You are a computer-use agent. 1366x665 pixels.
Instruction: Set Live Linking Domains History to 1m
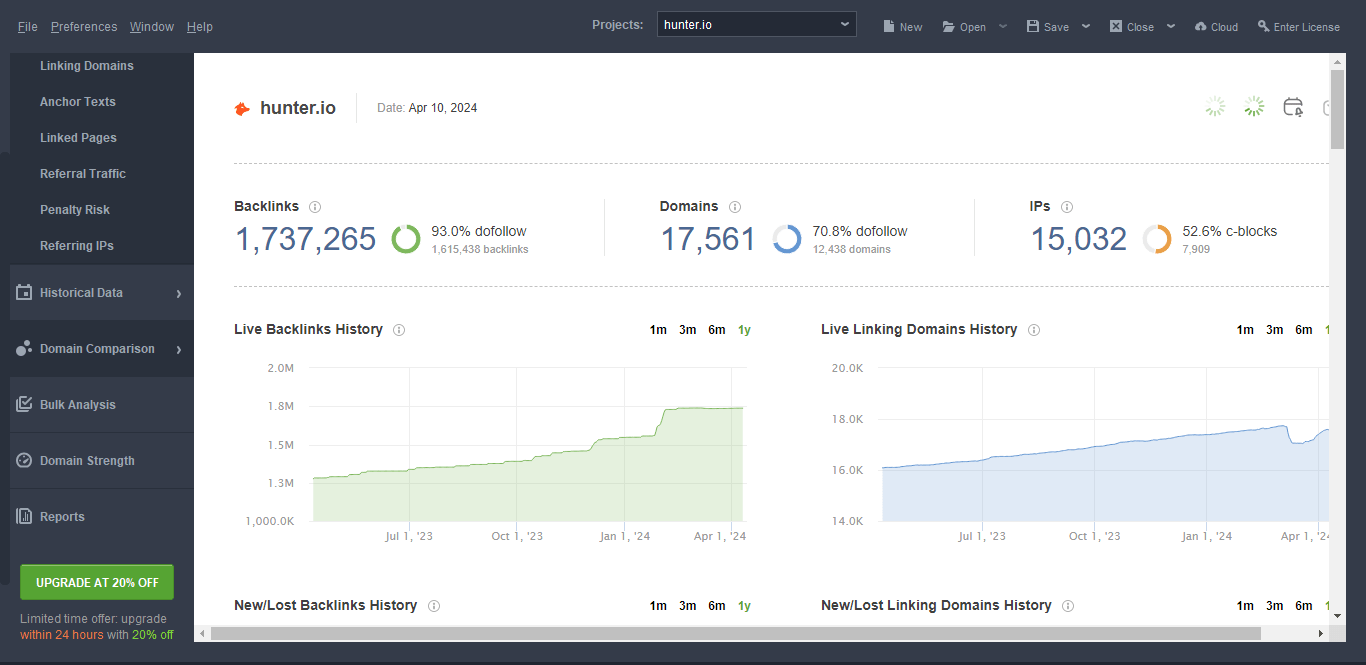coord(1245,330)
